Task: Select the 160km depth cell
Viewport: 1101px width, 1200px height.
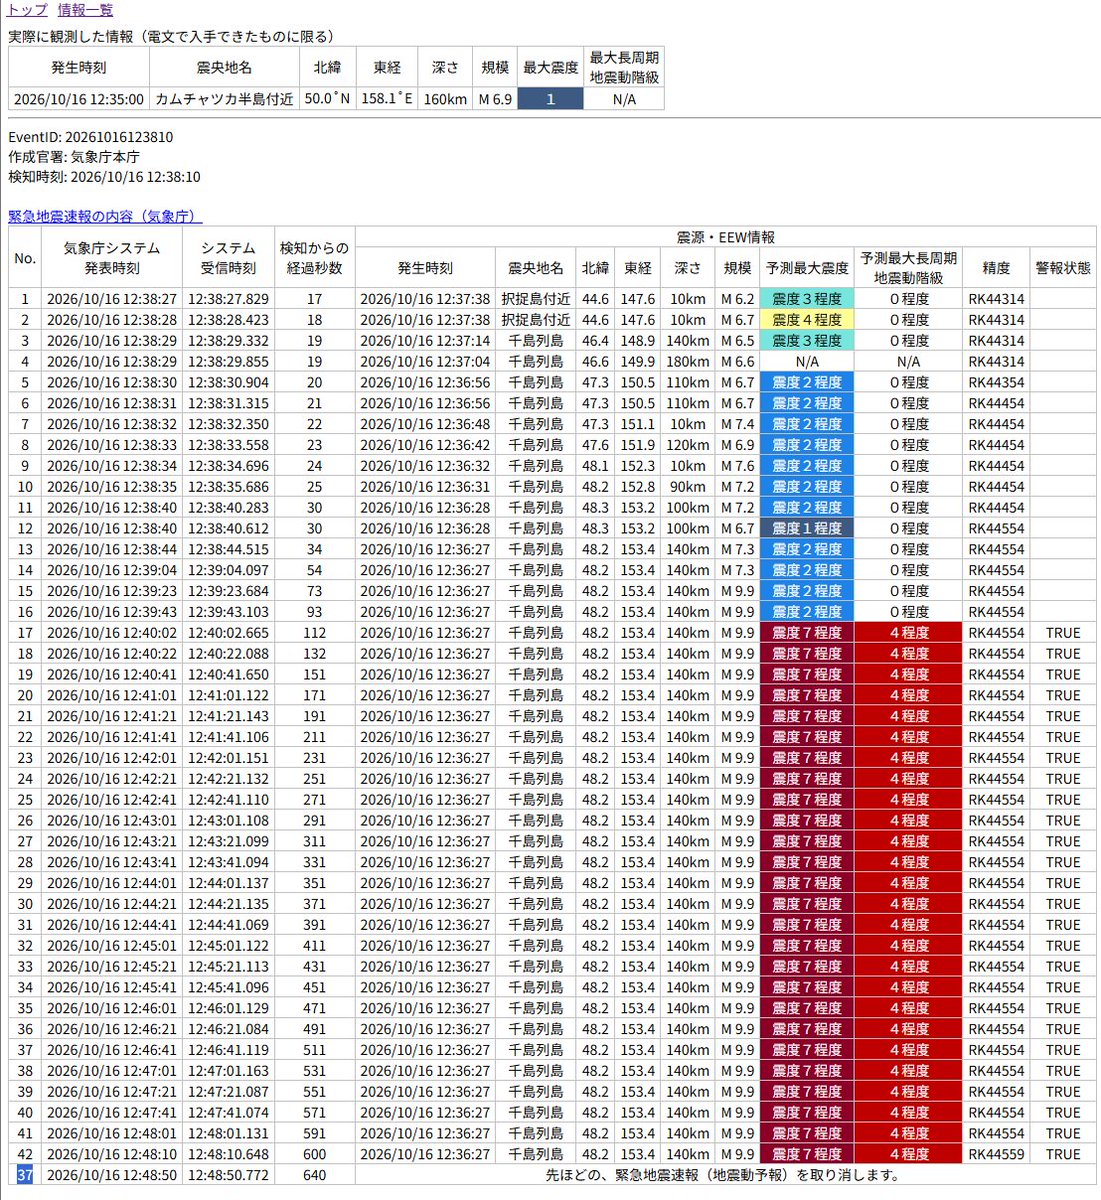Action: 445,99
